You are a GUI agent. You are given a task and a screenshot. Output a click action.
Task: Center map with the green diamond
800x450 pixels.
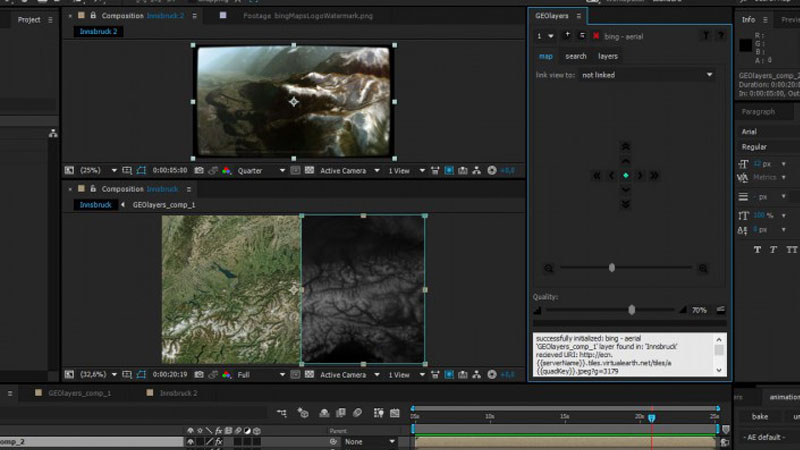pos(626,176)
